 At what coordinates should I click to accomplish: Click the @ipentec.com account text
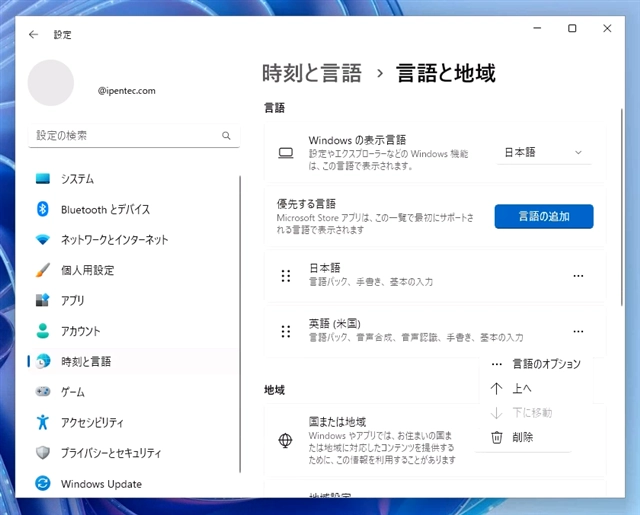tap(127, 91)
